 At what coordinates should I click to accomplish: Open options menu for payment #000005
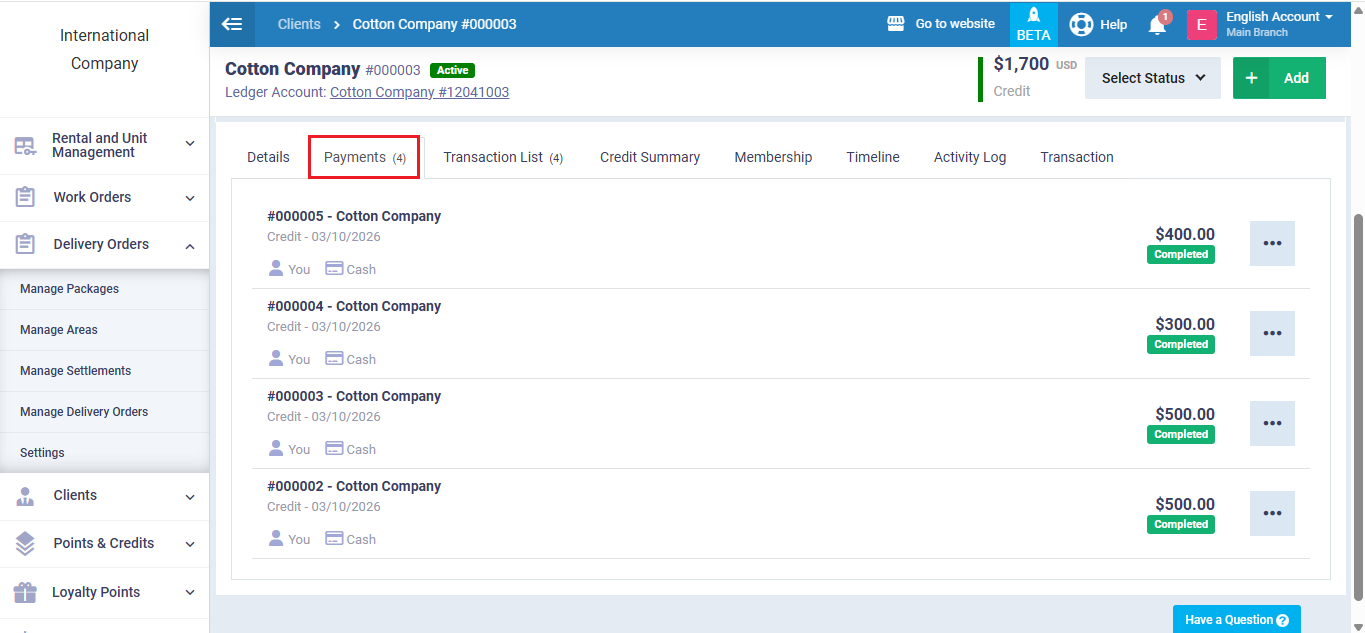(x=1272, y=244)
